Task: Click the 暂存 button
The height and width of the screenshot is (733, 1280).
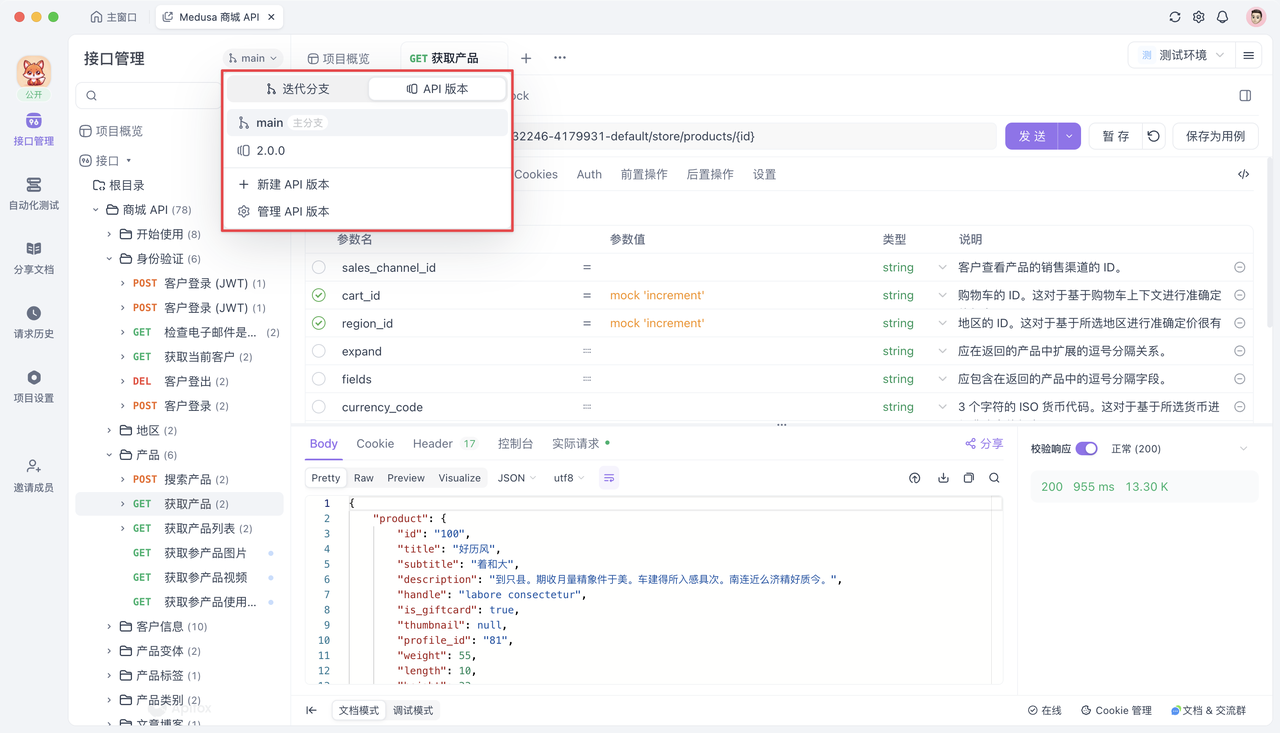Action: [1116, 136]
